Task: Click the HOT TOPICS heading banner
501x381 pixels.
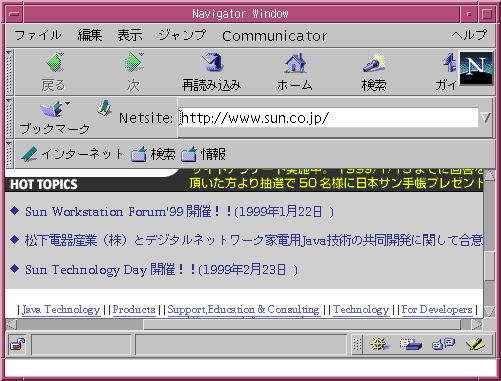Action: tap(44, 184)
